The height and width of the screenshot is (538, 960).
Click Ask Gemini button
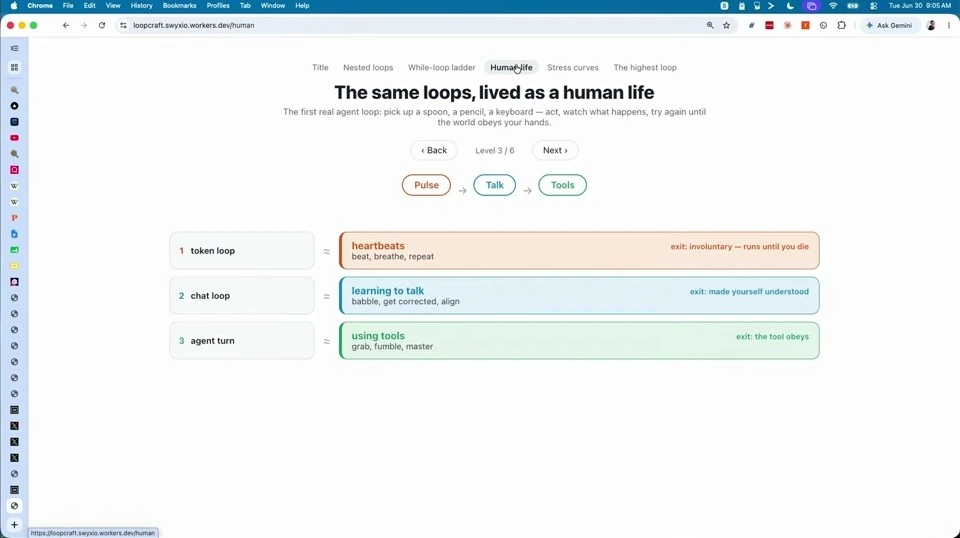point(889,25)
